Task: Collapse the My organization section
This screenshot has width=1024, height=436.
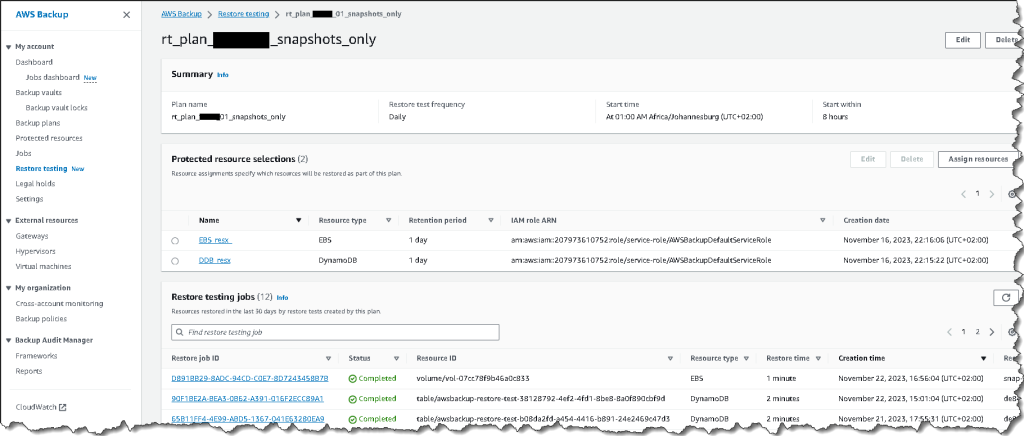Action: pos(8,288)
